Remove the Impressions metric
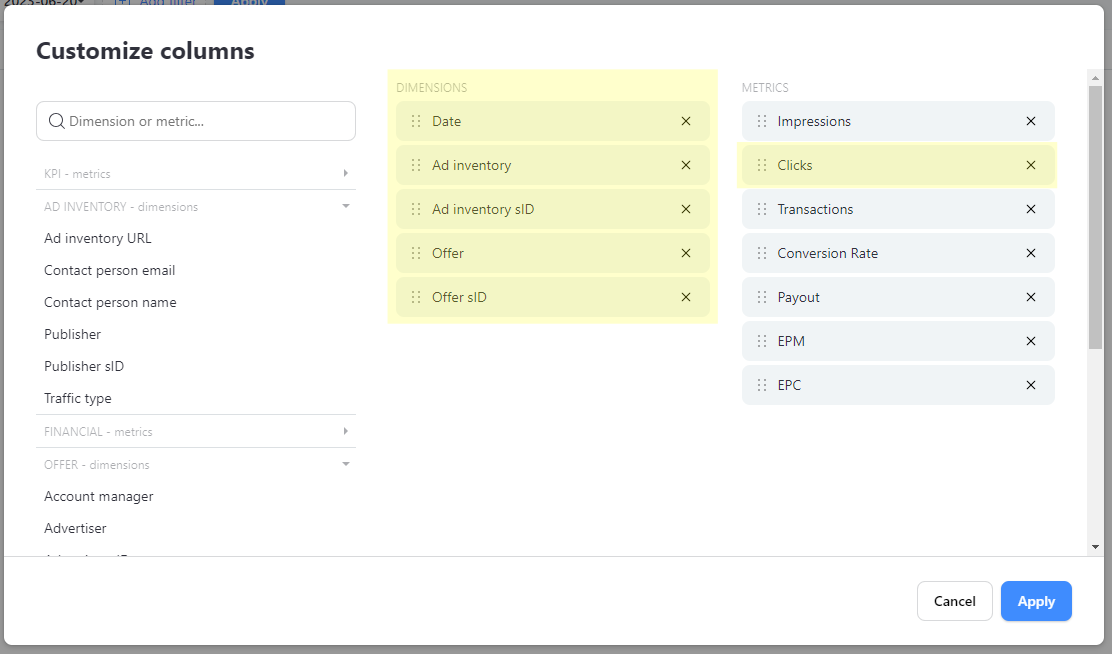 click(1031, 121)
